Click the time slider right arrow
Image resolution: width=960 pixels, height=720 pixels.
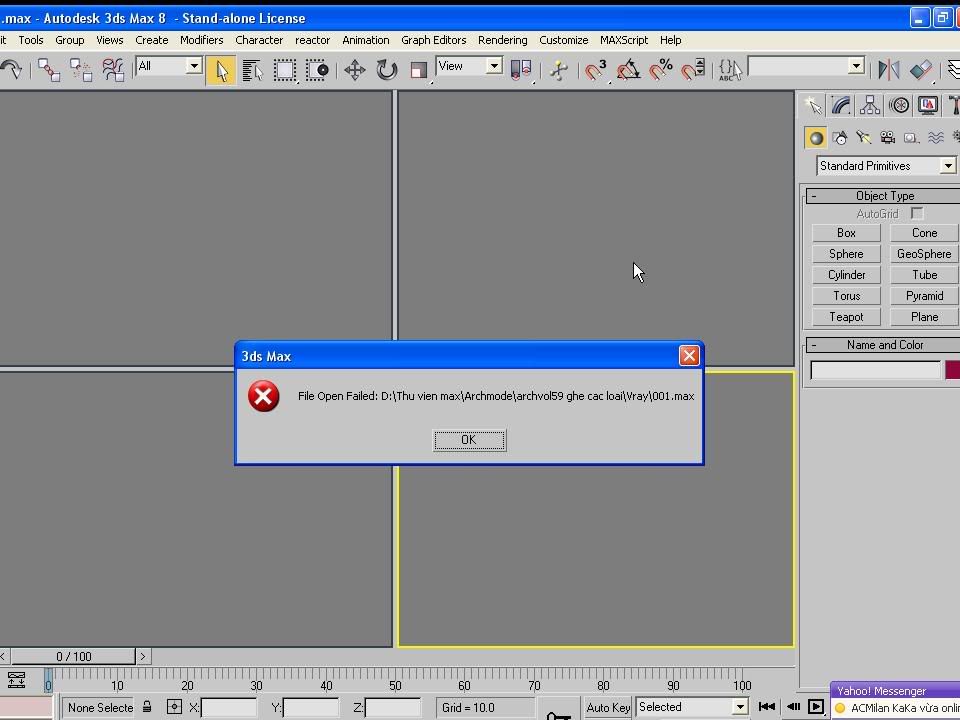click(143, 656)
